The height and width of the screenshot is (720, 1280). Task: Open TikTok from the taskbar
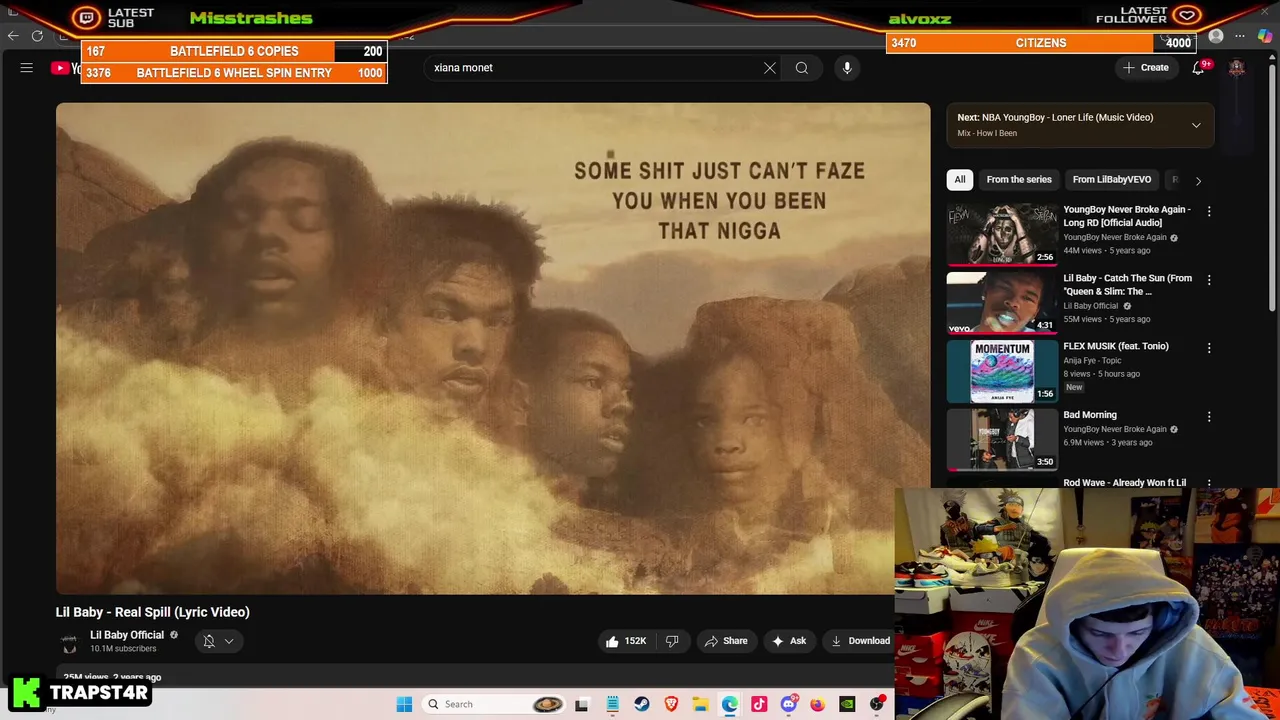point(759,704)
